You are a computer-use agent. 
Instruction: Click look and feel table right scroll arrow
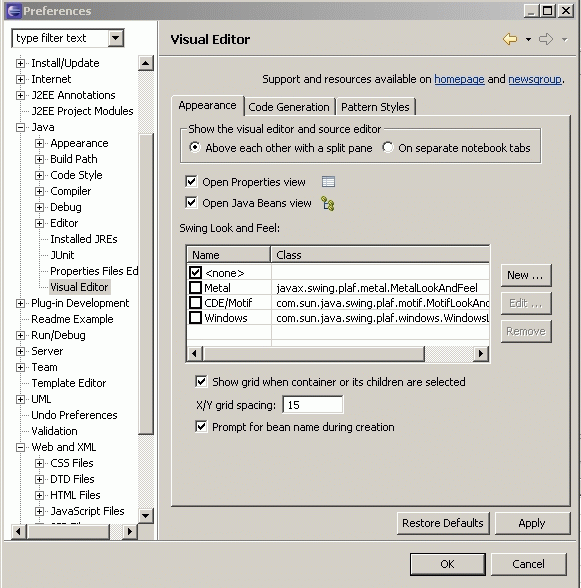click(x=481, y=354)
